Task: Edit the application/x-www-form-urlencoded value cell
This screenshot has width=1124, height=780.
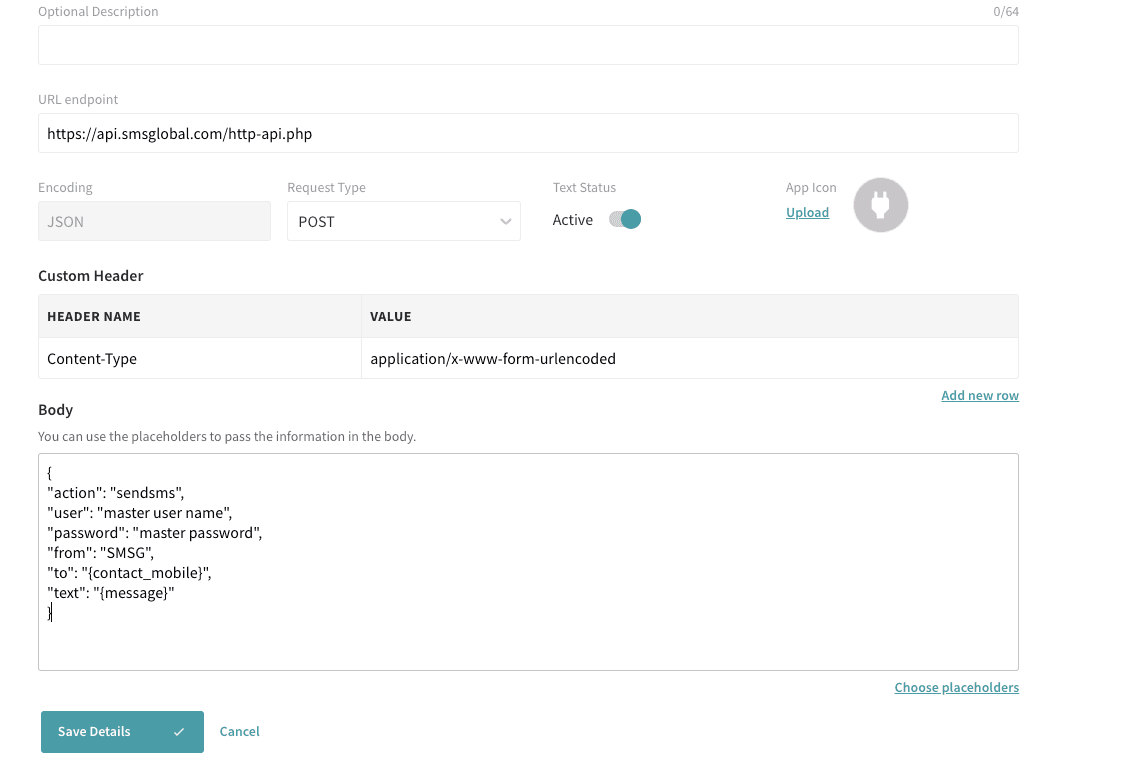Action: tap(689, 358)
